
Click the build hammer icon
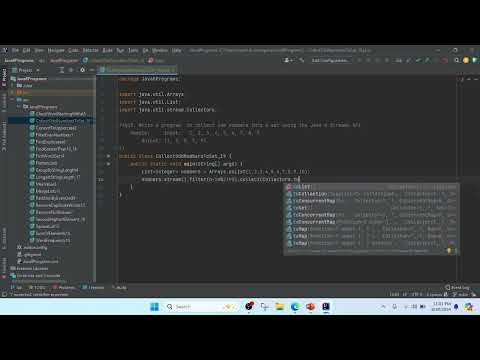point(302,60)
